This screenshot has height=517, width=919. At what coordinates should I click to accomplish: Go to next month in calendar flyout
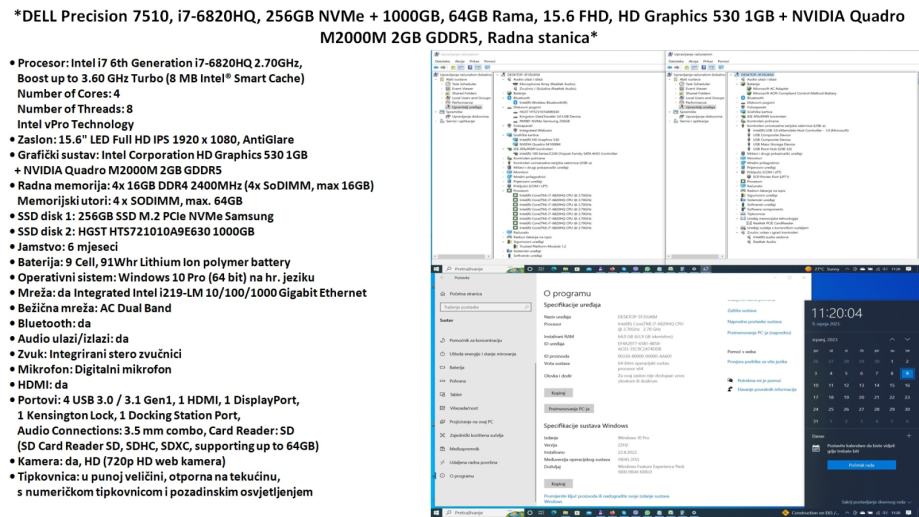tap(907, 339)
